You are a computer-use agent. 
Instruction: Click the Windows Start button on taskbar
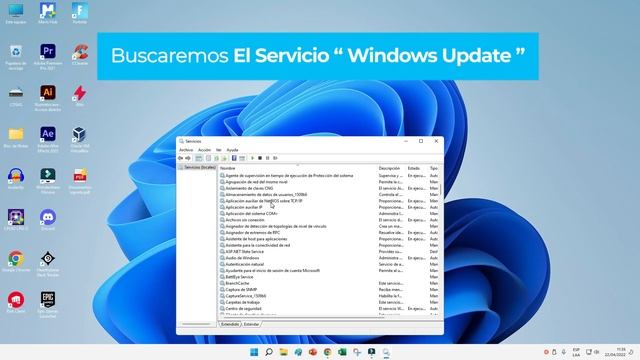pyautogui.click(x=254, y=352)
